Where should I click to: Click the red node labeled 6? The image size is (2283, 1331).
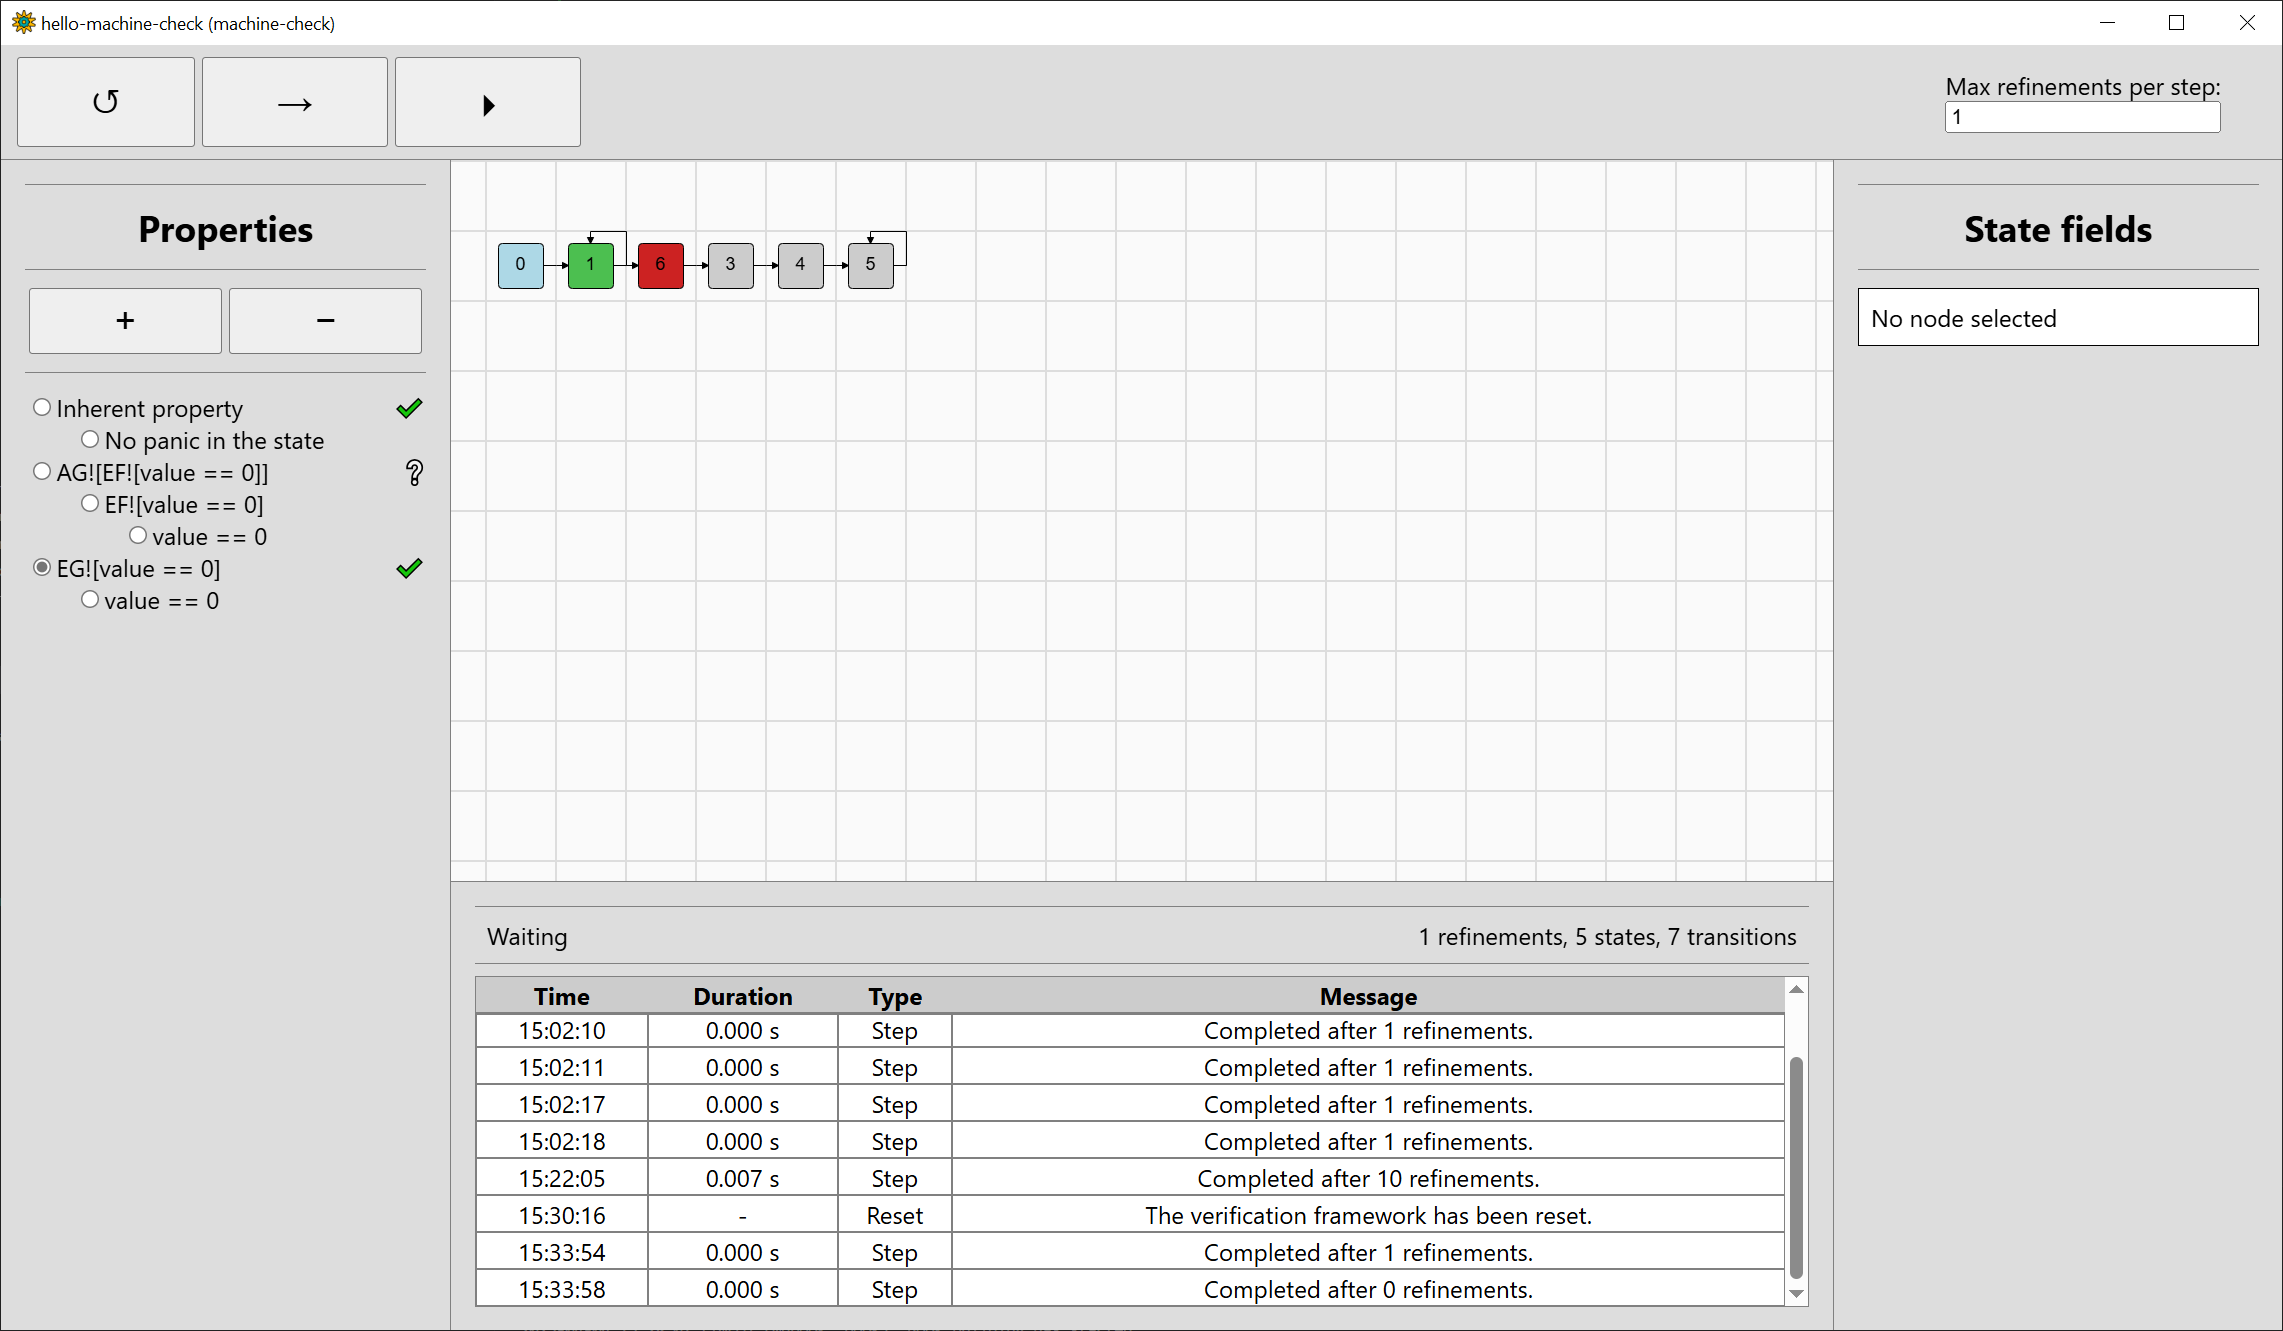point(661,265)
